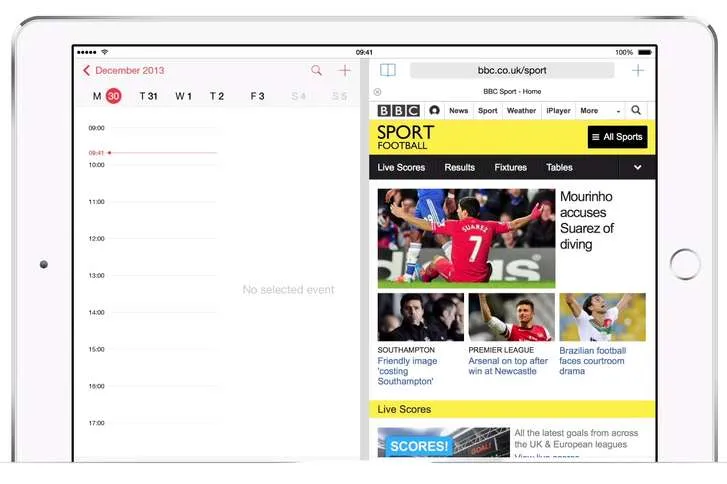Open Brazilian football faces courtroom drama link
Image resolution: width=727 pixels, height=484 pixels.
click(593, 361)
